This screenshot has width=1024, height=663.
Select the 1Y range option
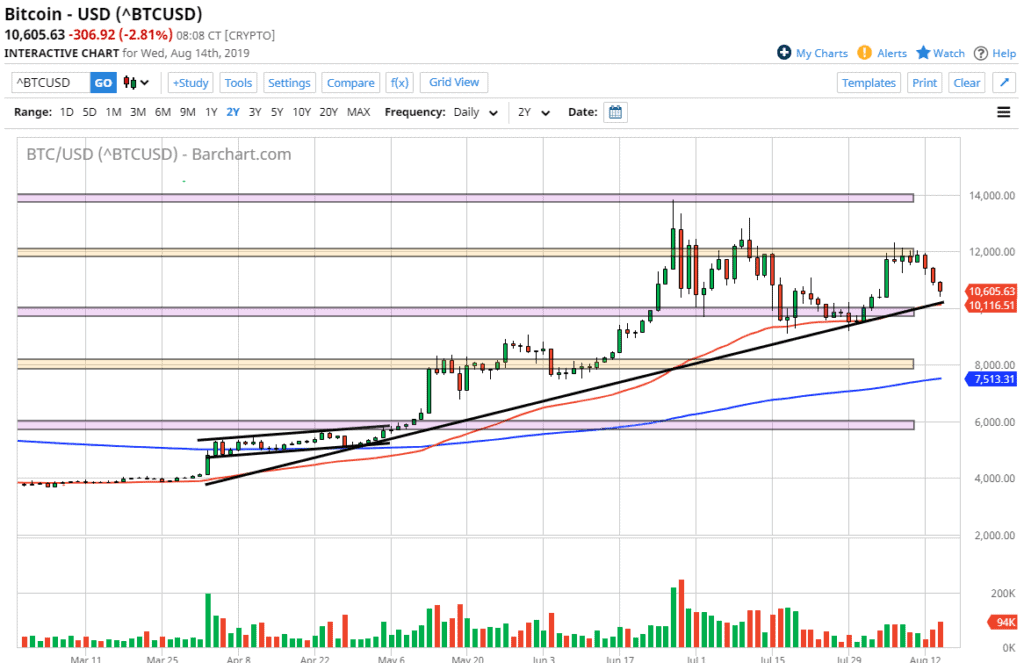click(211, 112)
